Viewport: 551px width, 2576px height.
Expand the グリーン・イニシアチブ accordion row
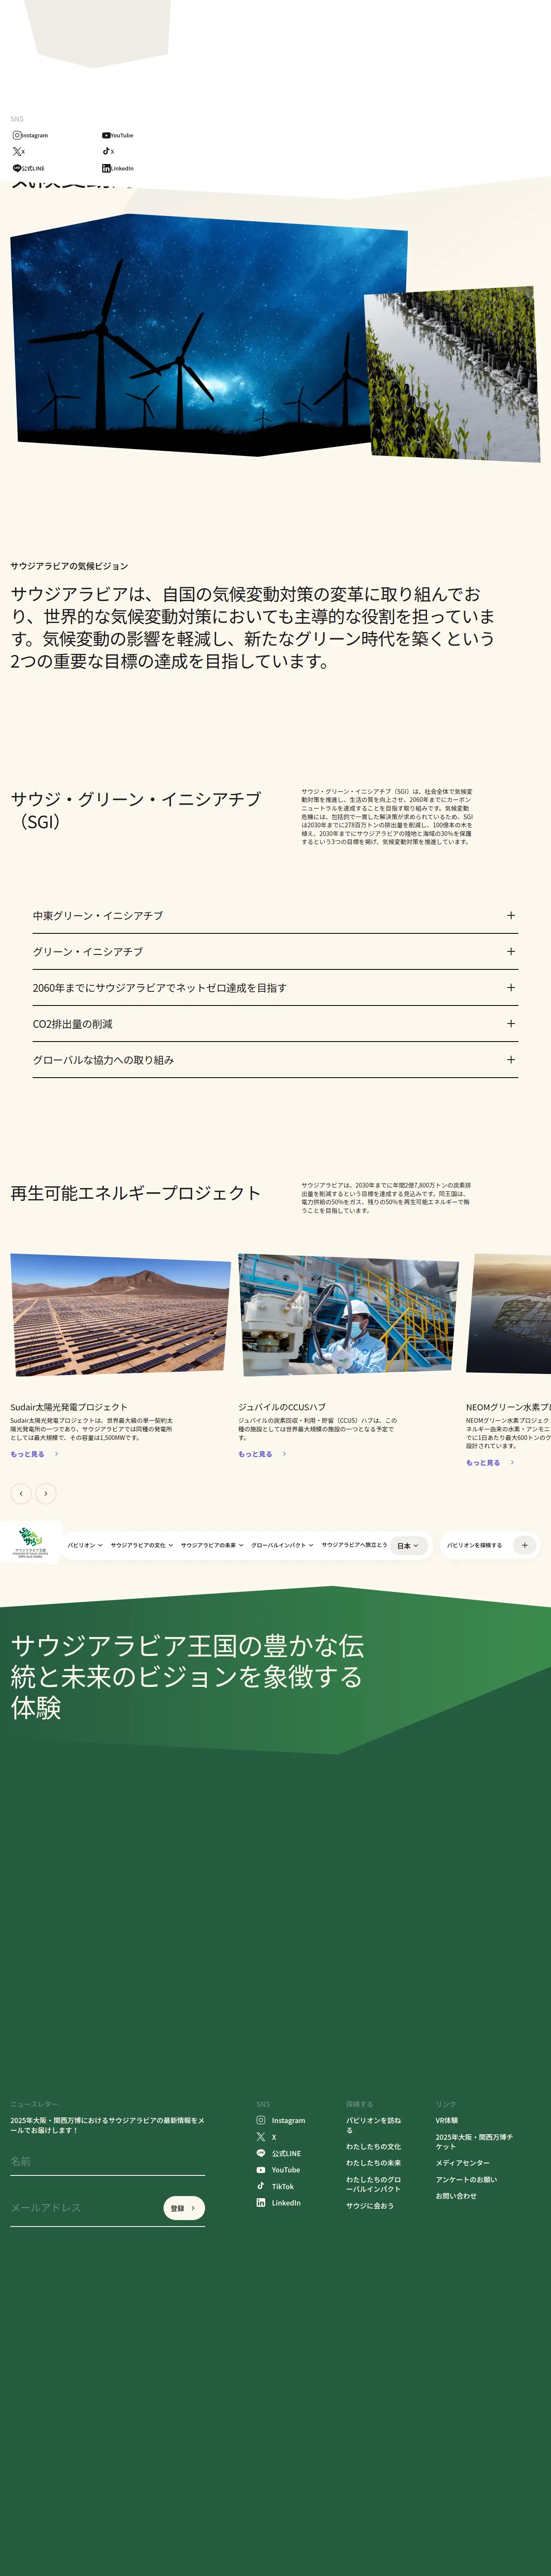[275, 951]
